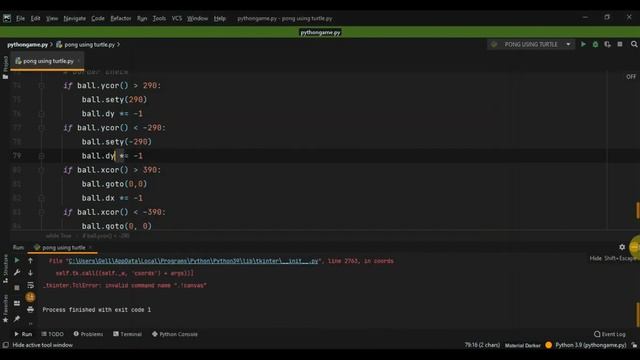Fold the block at line 'if ball.ycor() > 290:'
This screenshot has width=640, height=360.
[x=41, y=86]
